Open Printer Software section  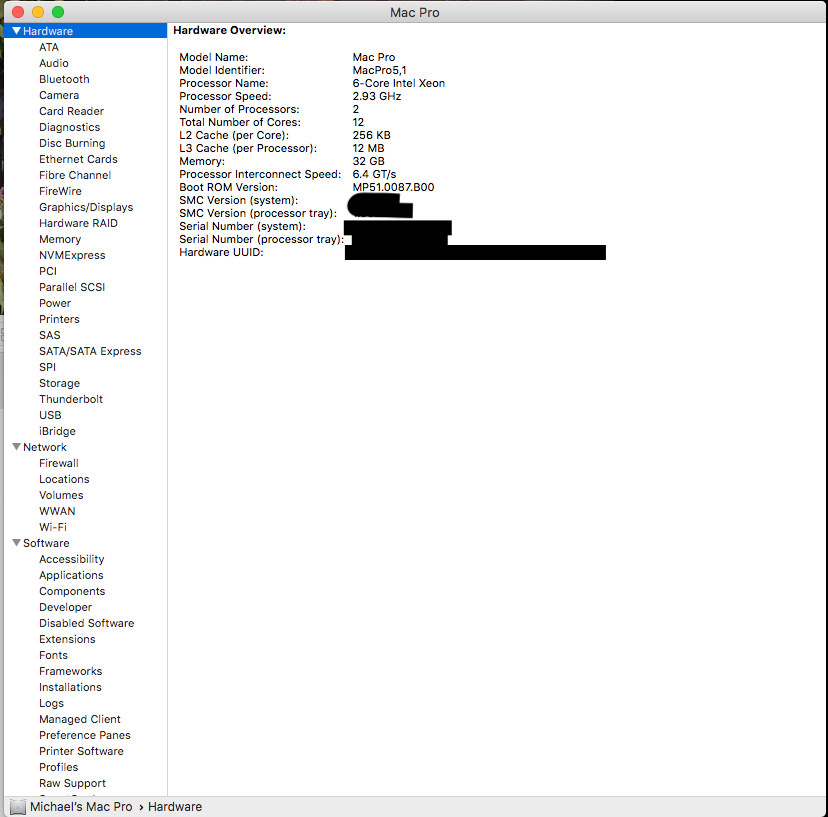(81, 751)
